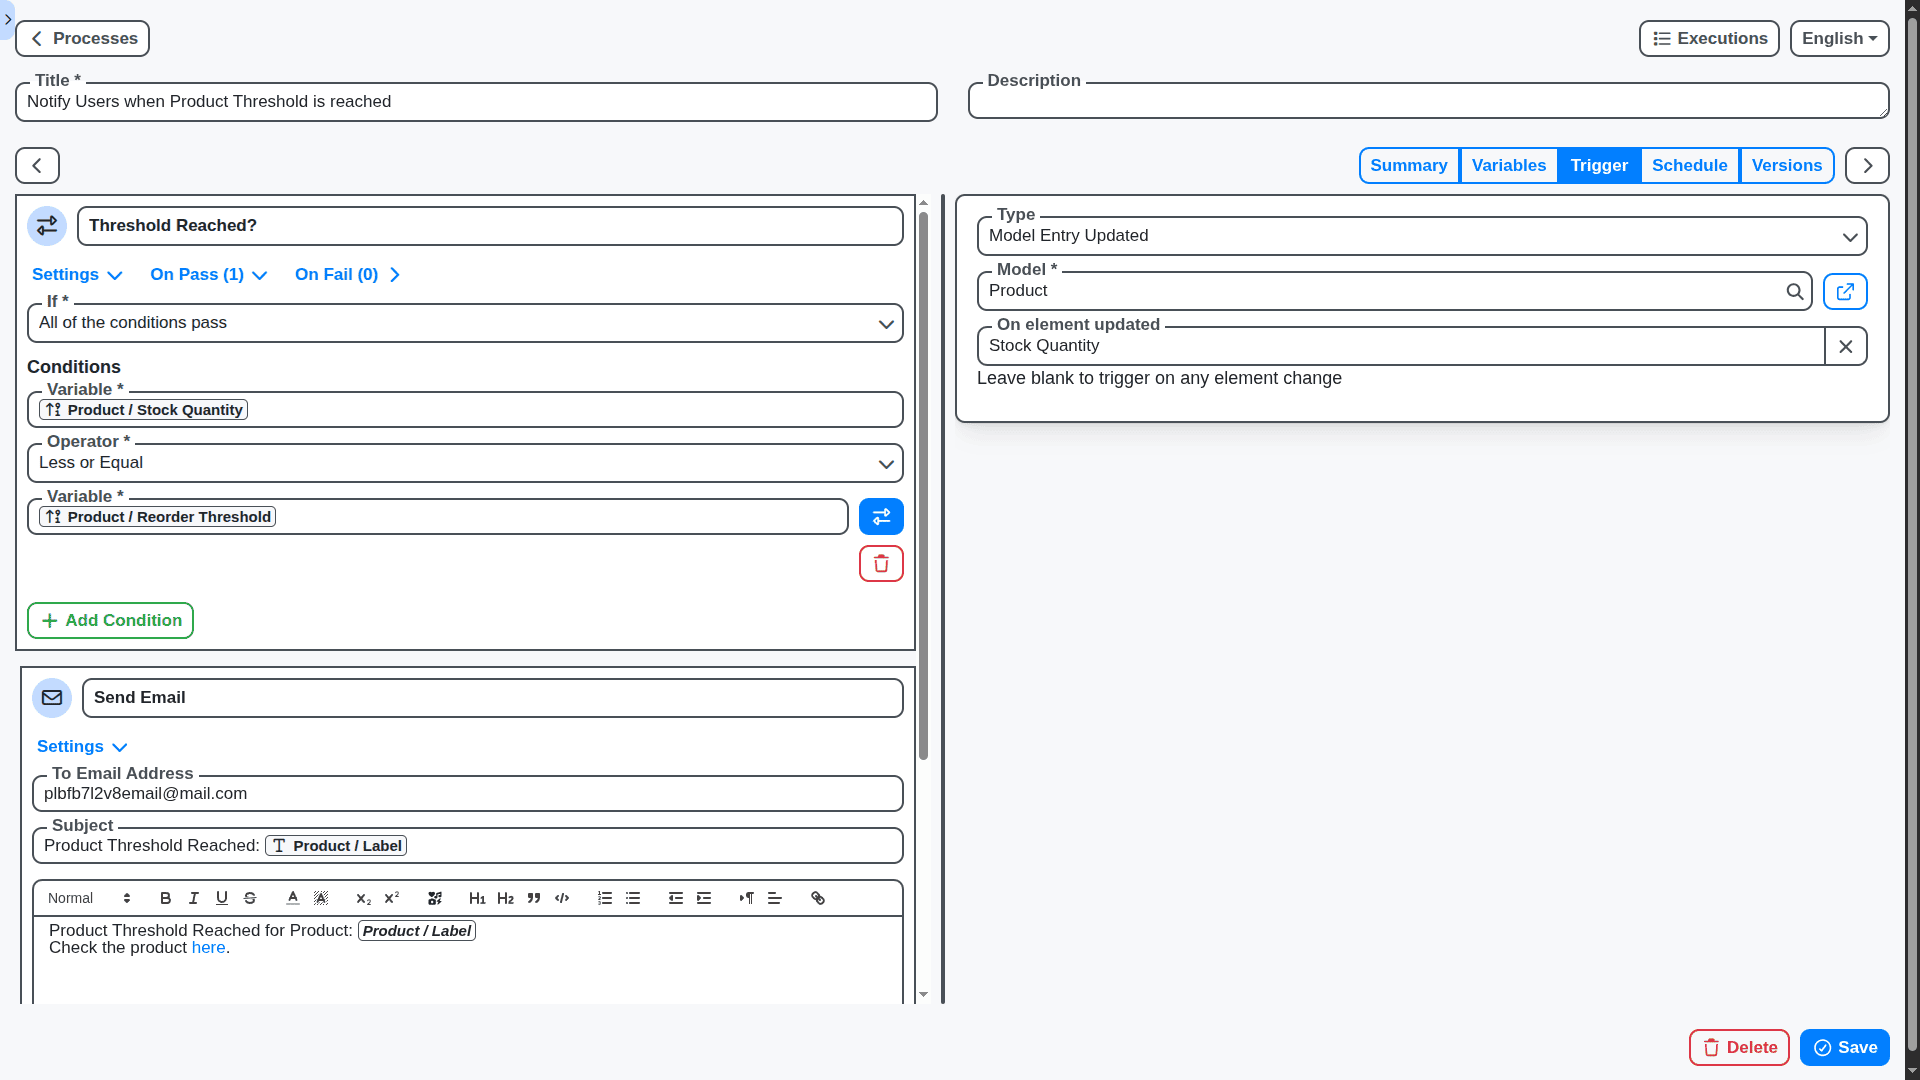This screenshot has height=1080, width=1920.
Task: Delete the condition with the red trash icon
Action: click(x=881, y=563)
